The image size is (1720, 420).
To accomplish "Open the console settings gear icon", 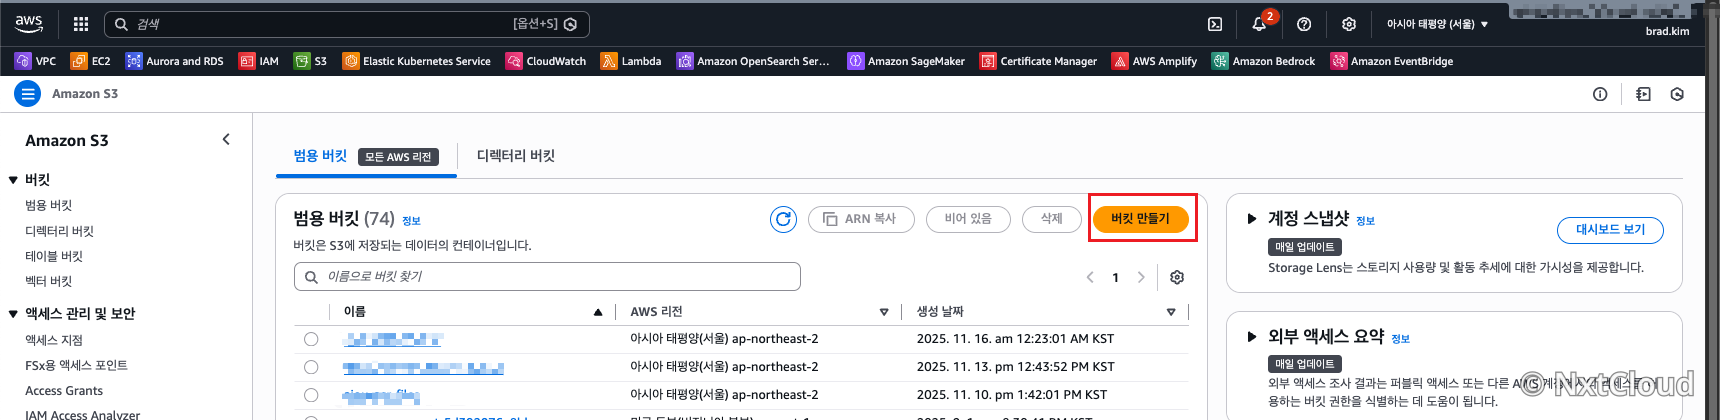I will pos(1349,24).
